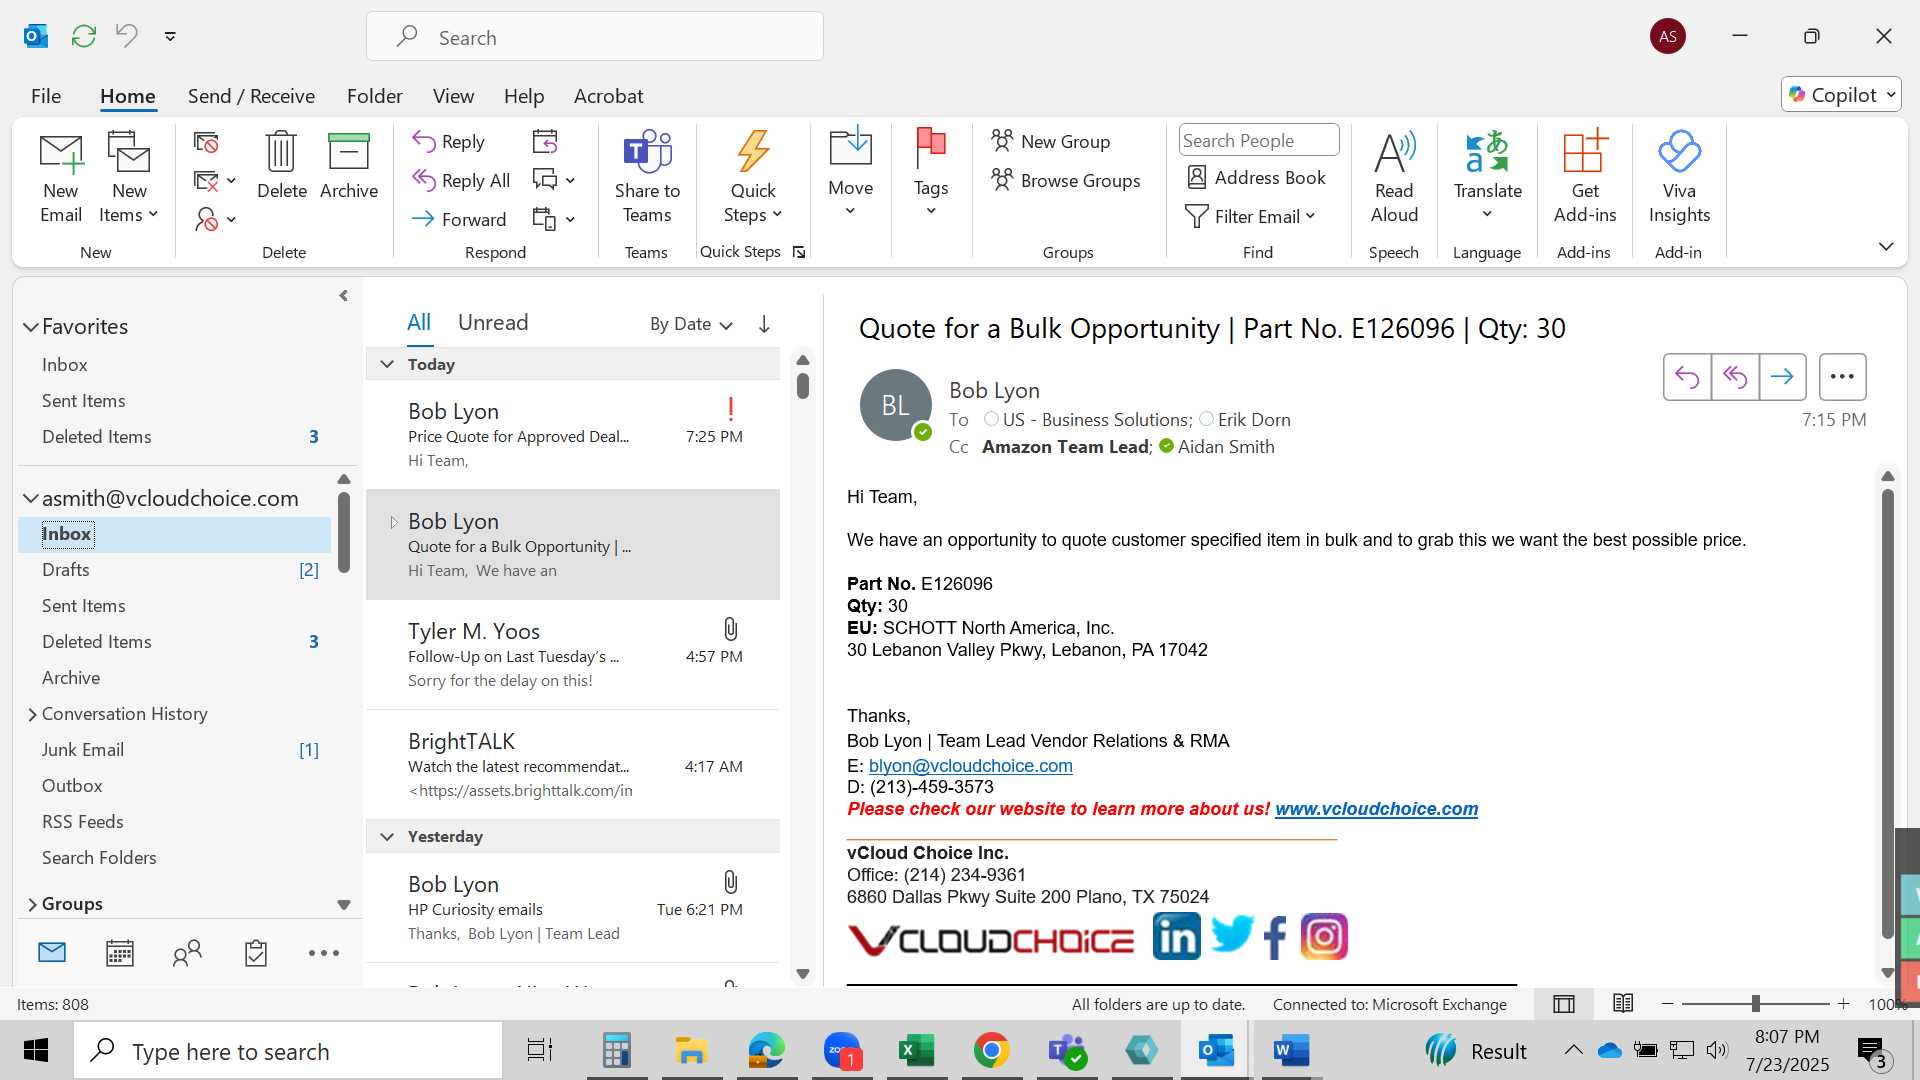Screen dimensions: 1920x1080
Task: Switch to Send / Receive tab
Action: click(x=251, y=96)
